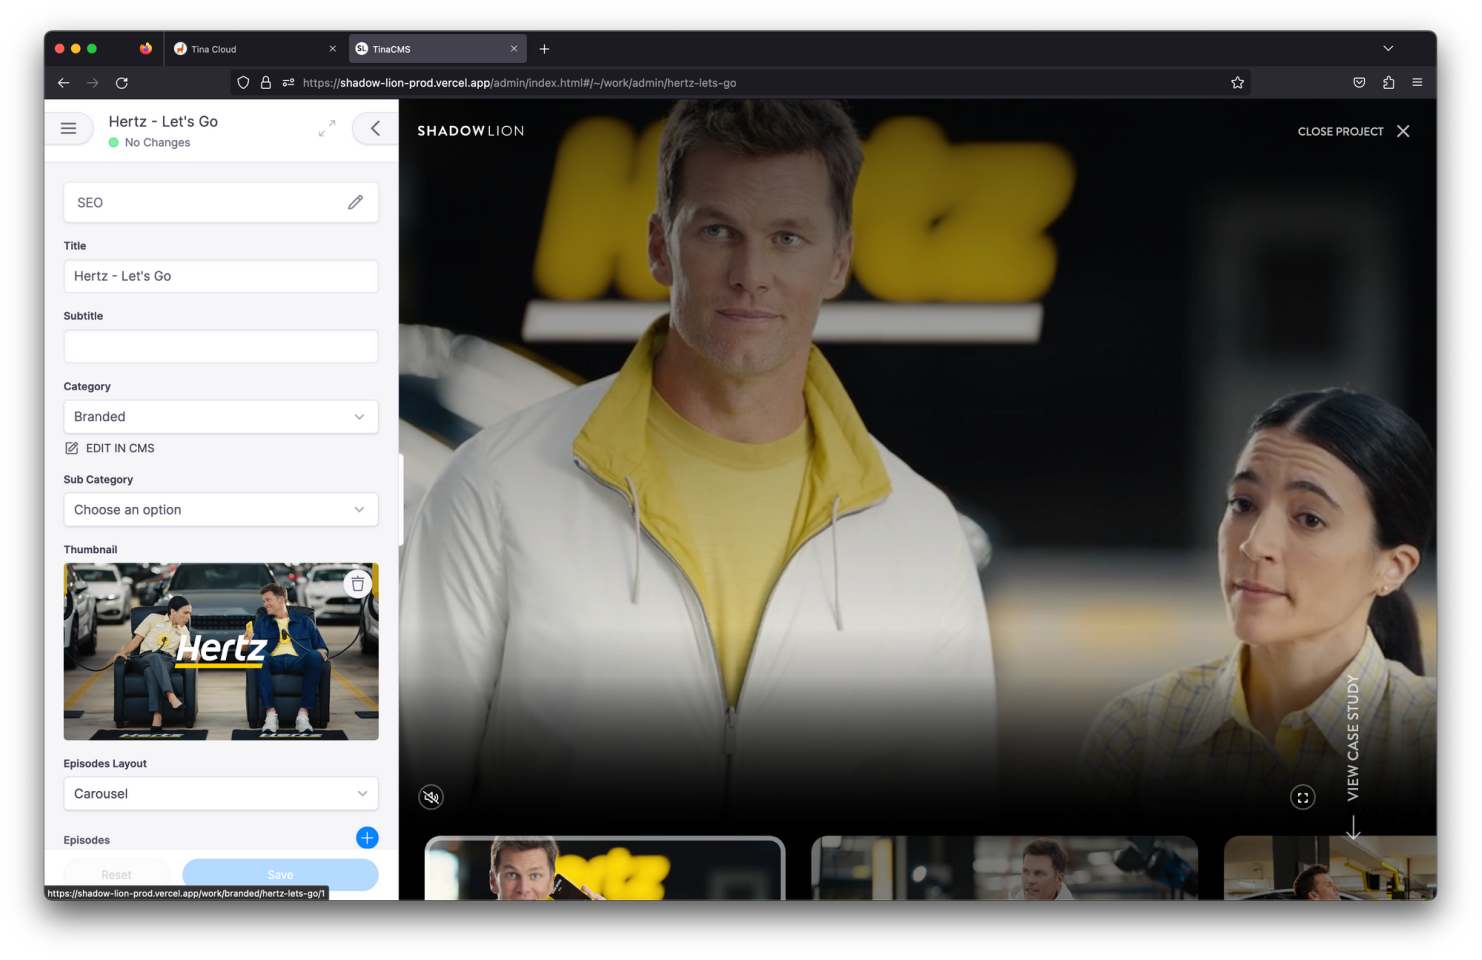Open the extensions puzzle icon
This screenshot has width=1482, height=960.
[x=1388, y=83]
